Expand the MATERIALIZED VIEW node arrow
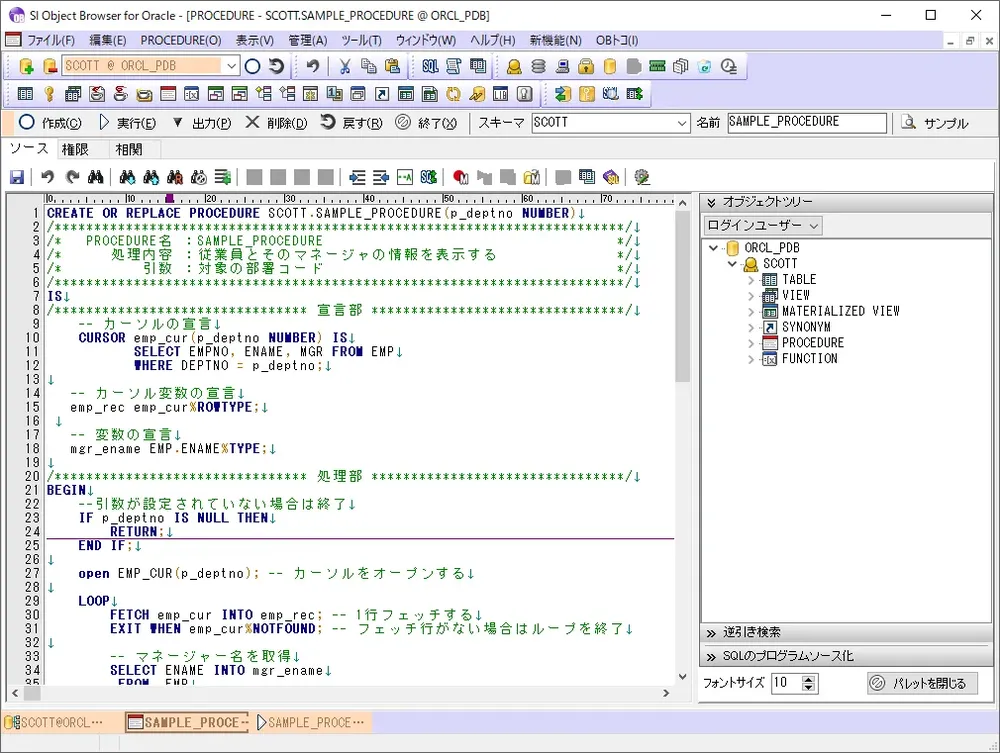The image size is (1000, 753). coord(751,312)
